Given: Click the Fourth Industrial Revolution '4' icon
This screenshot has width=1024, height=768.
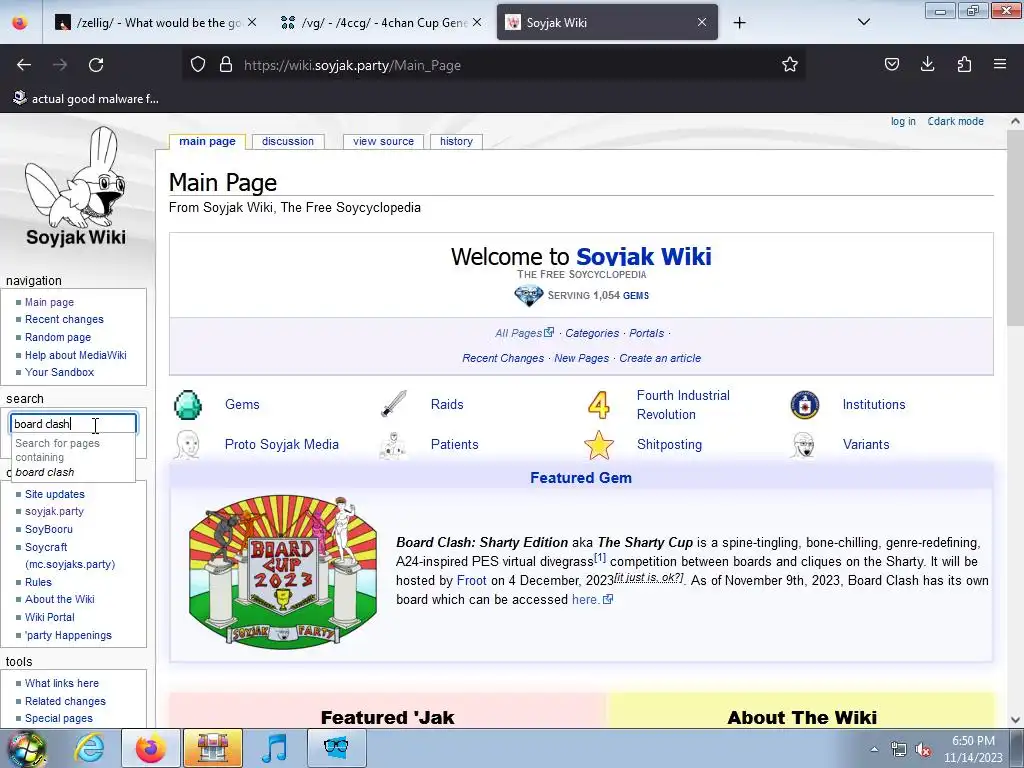Looking at the screenshot, I should point(599,405).
